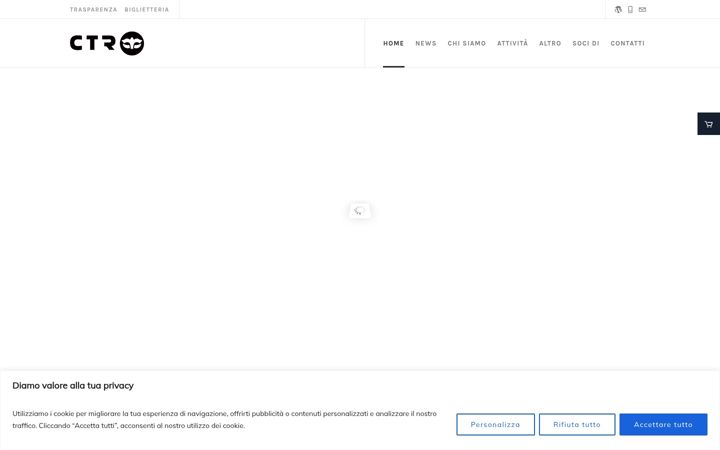
Task: Click the mobile phone icon in the top bar
Action: [630, 9]
